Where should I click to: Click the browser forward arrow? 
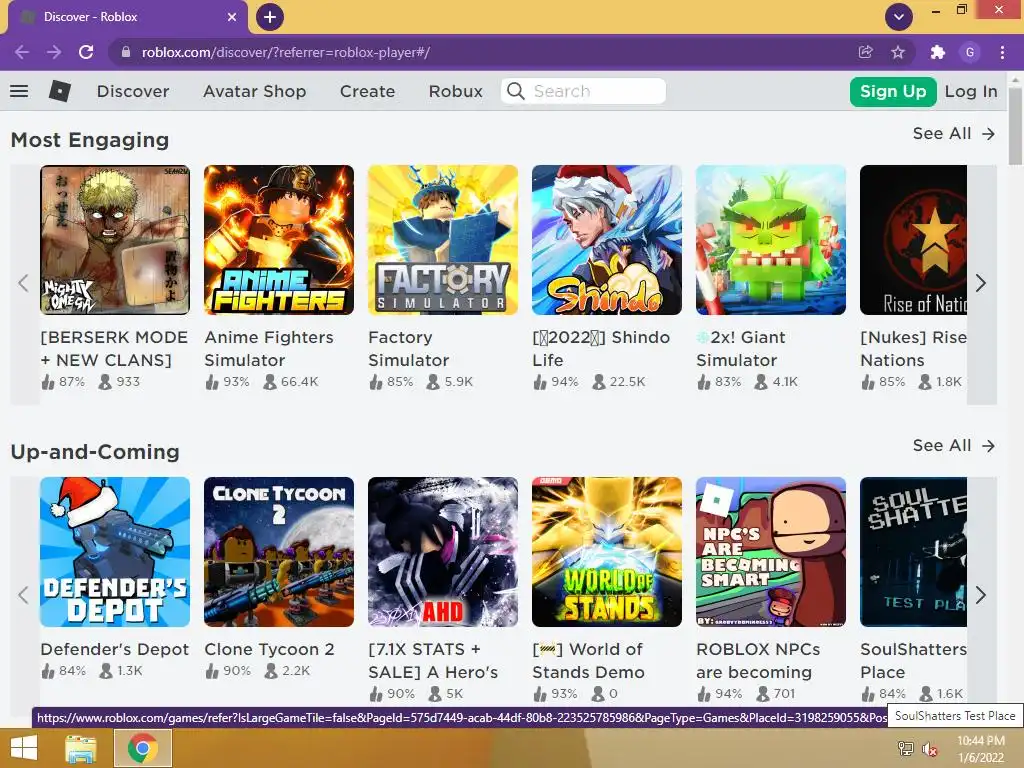tap(54, 52)
